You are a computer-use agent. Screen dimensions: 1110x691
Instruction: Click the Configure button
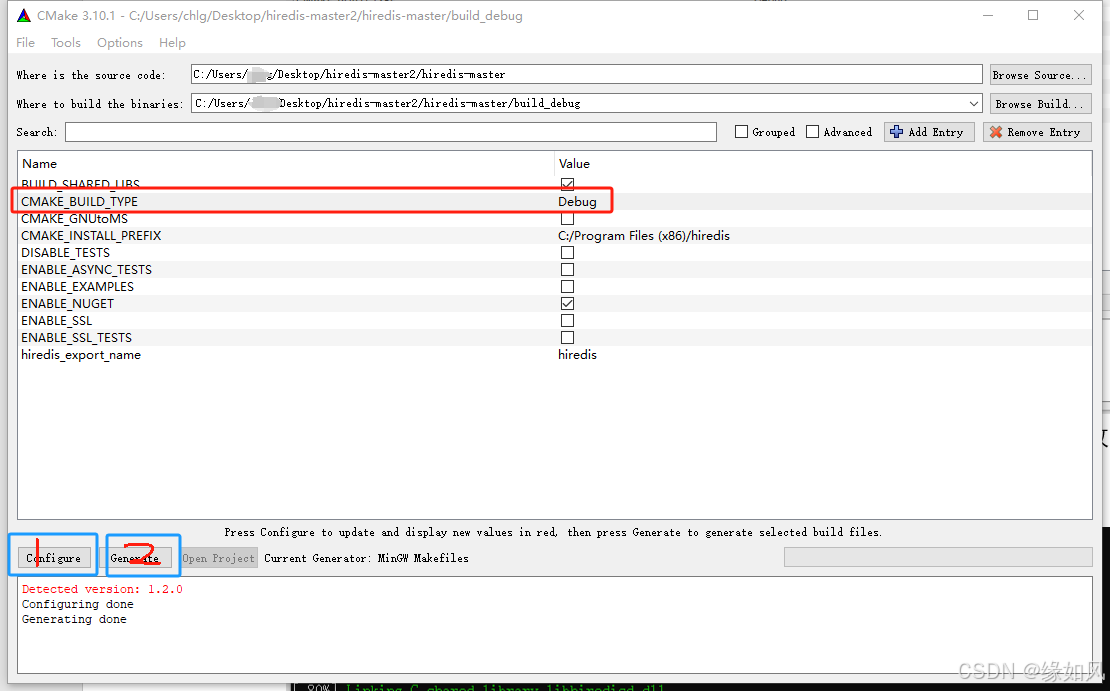[x=54, y=558]
